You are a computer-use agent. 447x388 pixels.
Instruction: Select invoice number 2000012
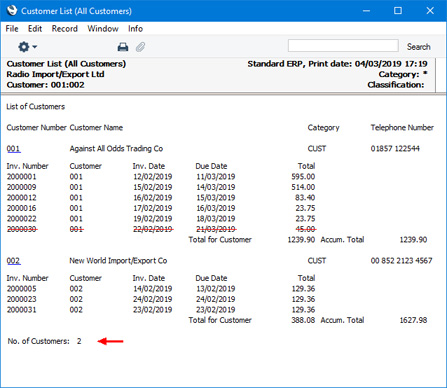(x=21, y=198)
